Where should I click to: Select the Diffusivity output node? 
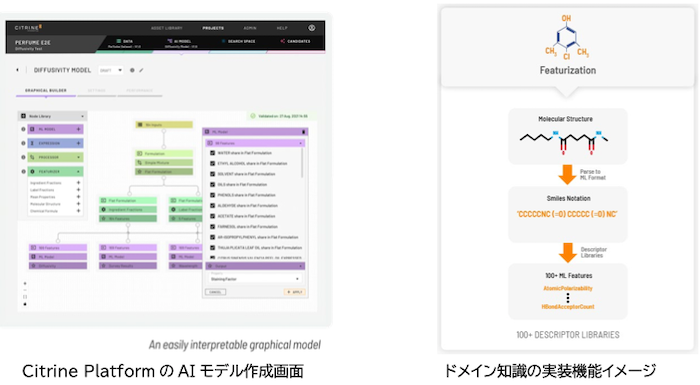coord(58,266)
